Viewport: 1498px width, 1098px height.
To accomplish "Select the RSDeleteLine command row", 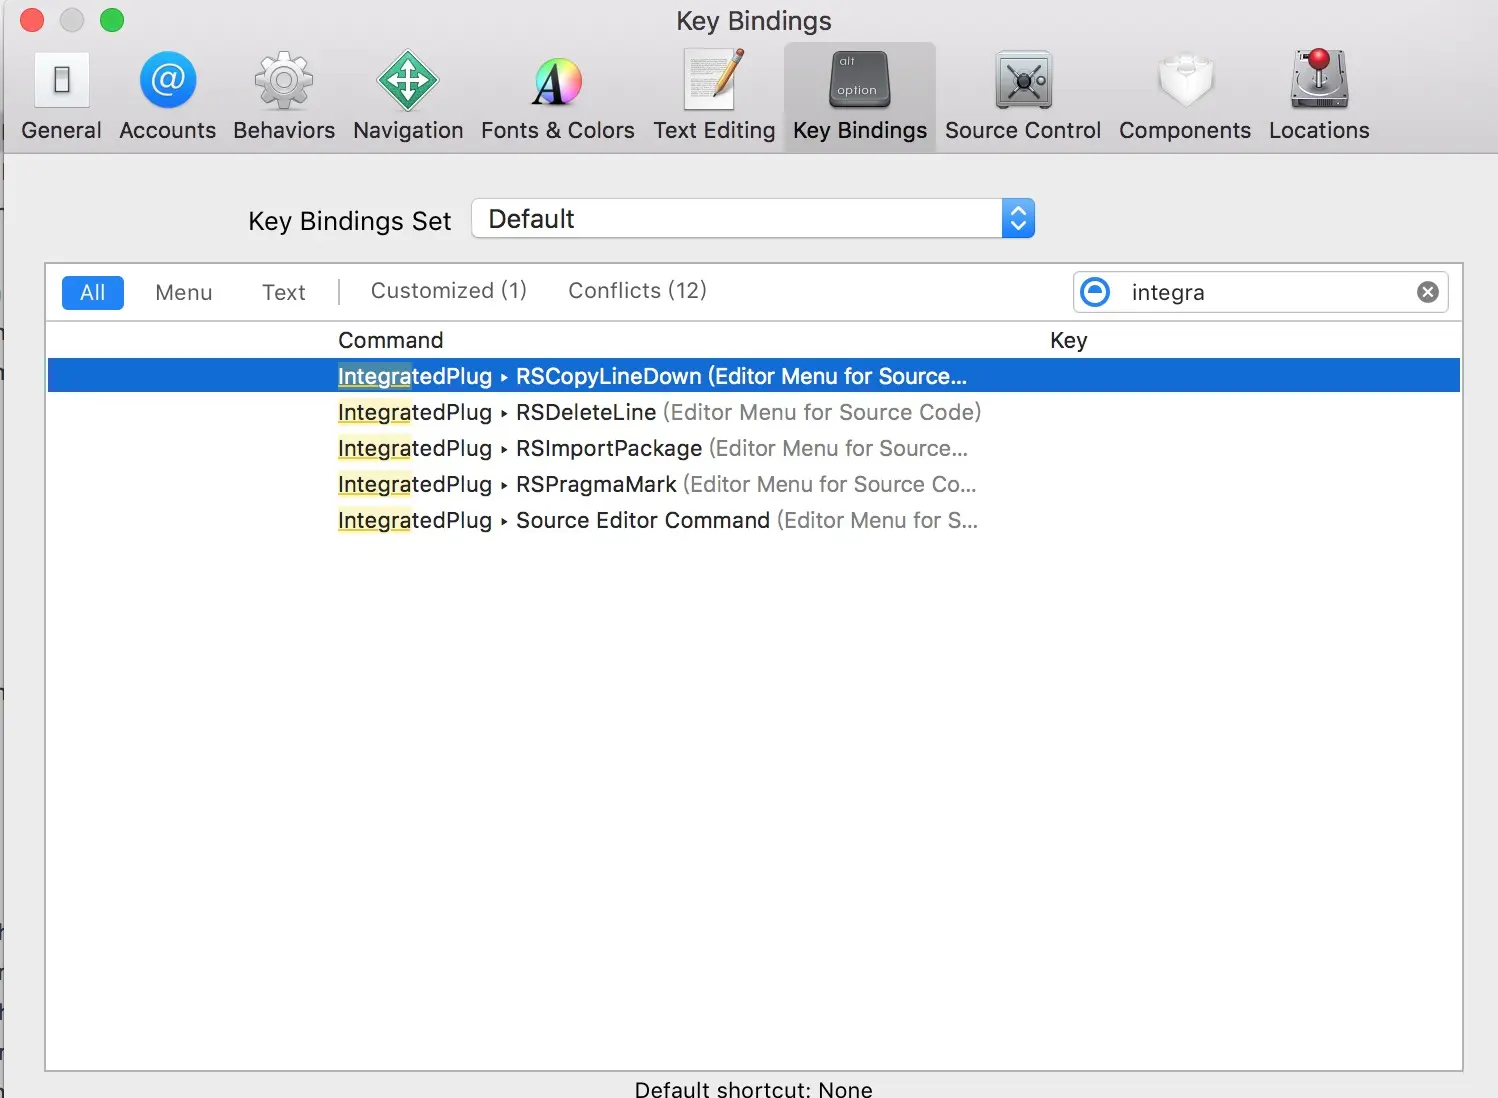I will pyautogui.click(x=754, y=412).
